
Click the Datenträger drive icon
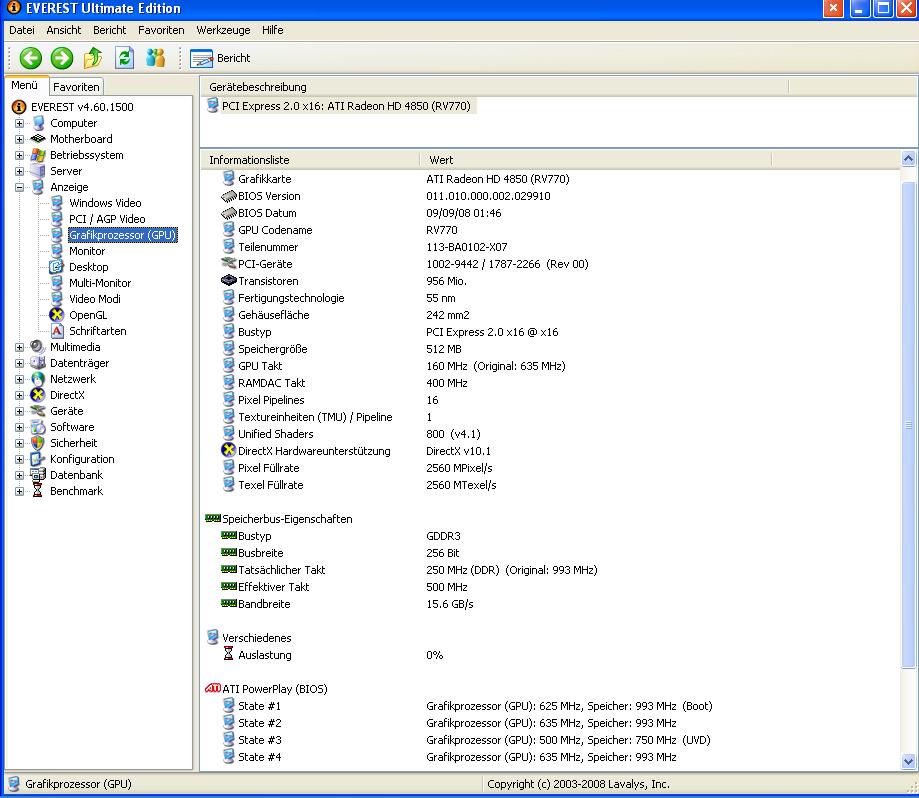[x=38, y=363]
